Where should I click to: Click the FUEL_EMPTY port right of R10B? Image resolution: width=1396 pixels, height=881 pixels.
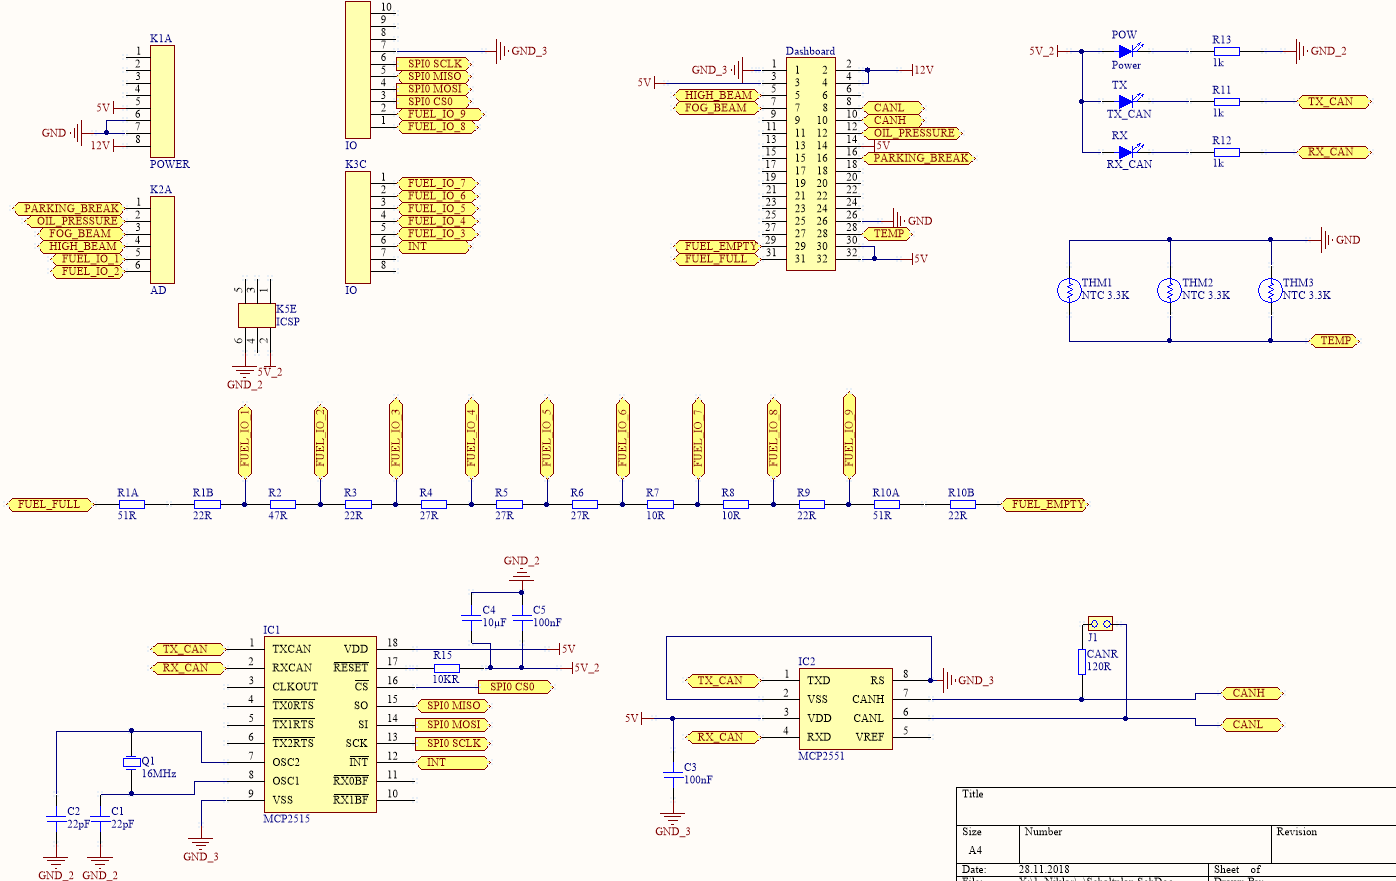click(x=1046, y=505)
